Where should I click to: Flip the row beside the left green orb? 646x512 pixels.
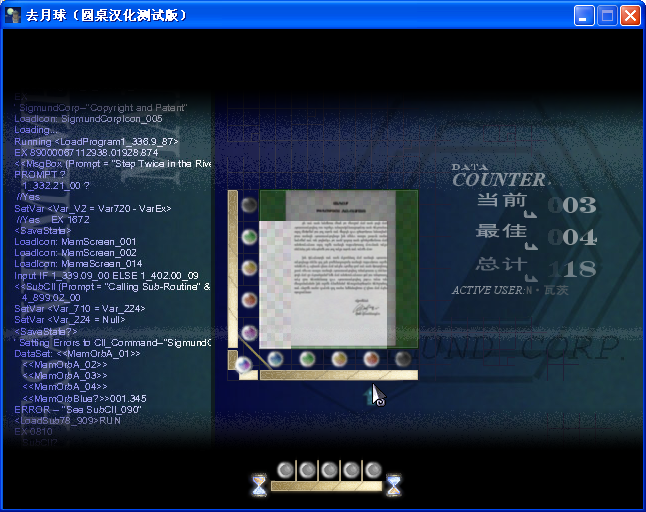[249, 237]
